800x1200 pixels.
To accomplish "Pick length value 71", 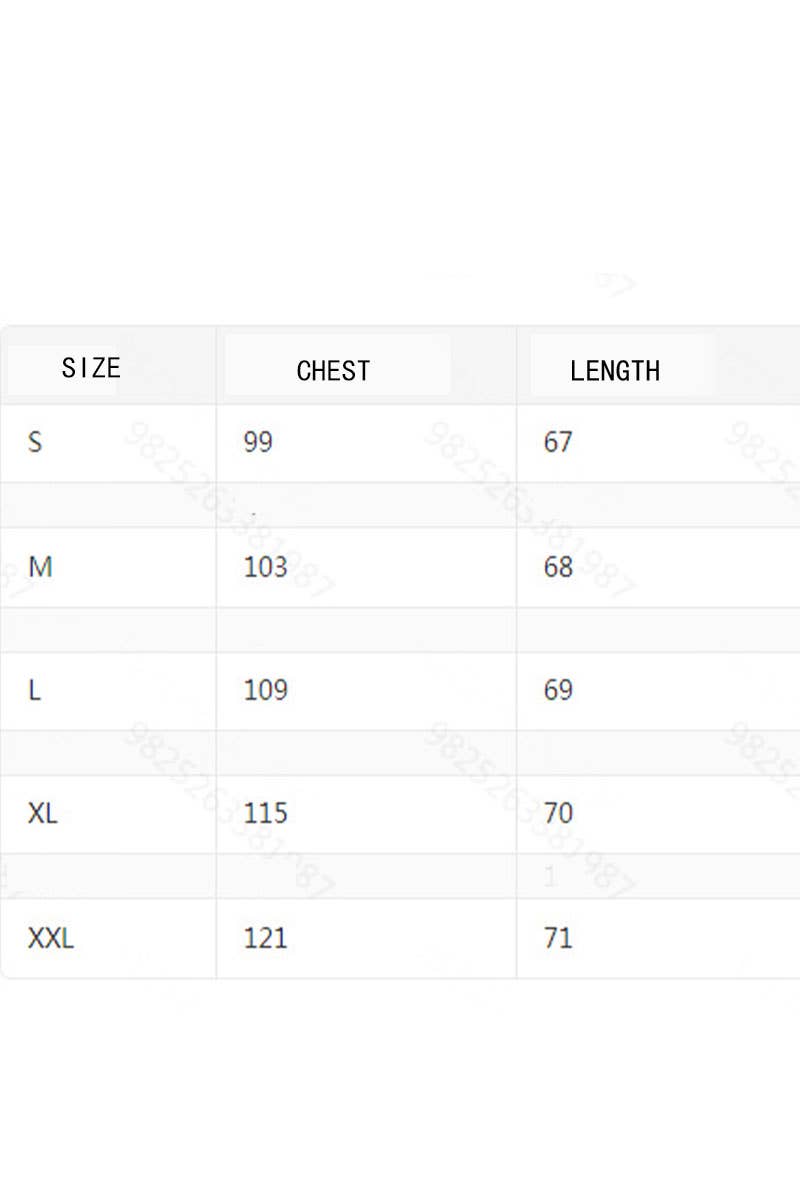I will click(558, 938).
